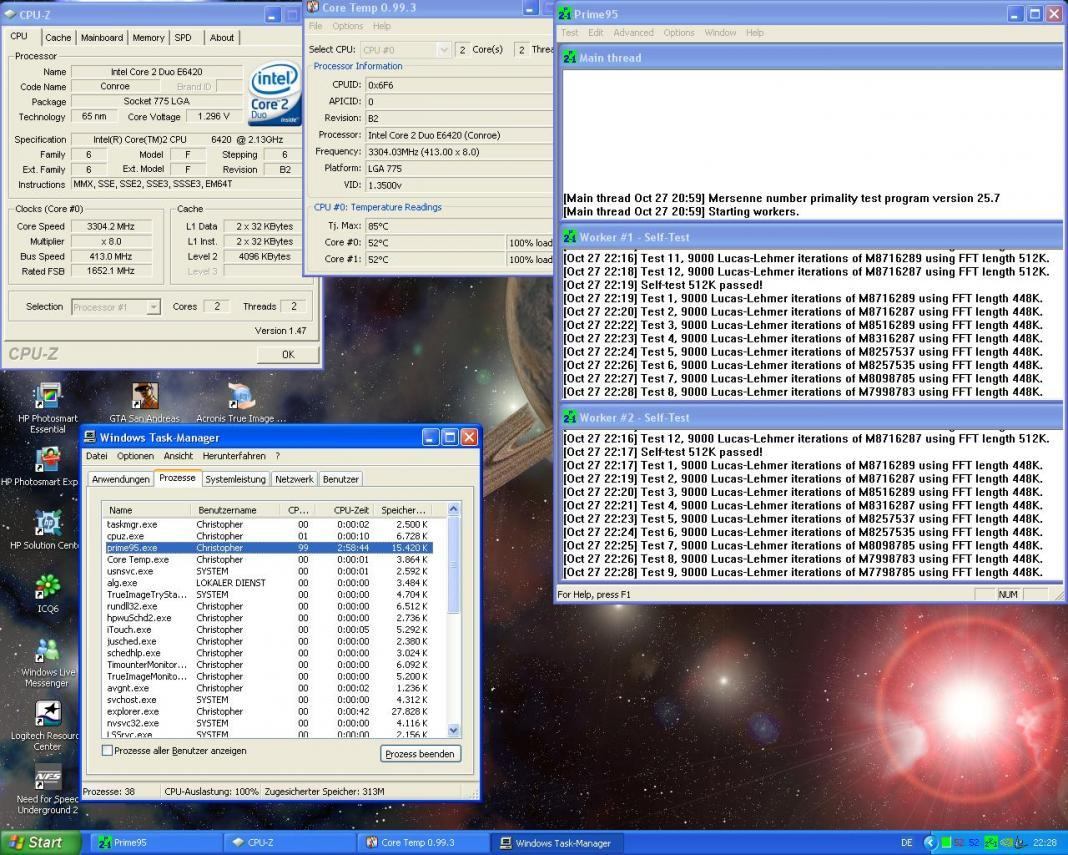The height and width of the screenshot is (855, 1068).
Task: Switch to Core Temp 0.99.3 taskbar button
Action: 423,843
